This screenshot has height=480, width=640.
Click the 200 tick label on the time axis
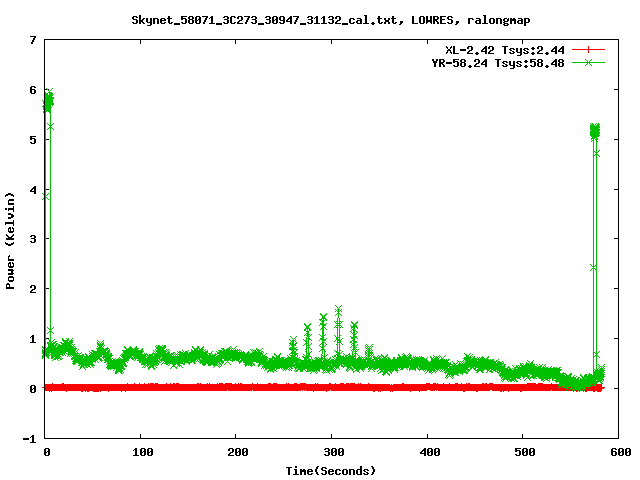[236, 452]
